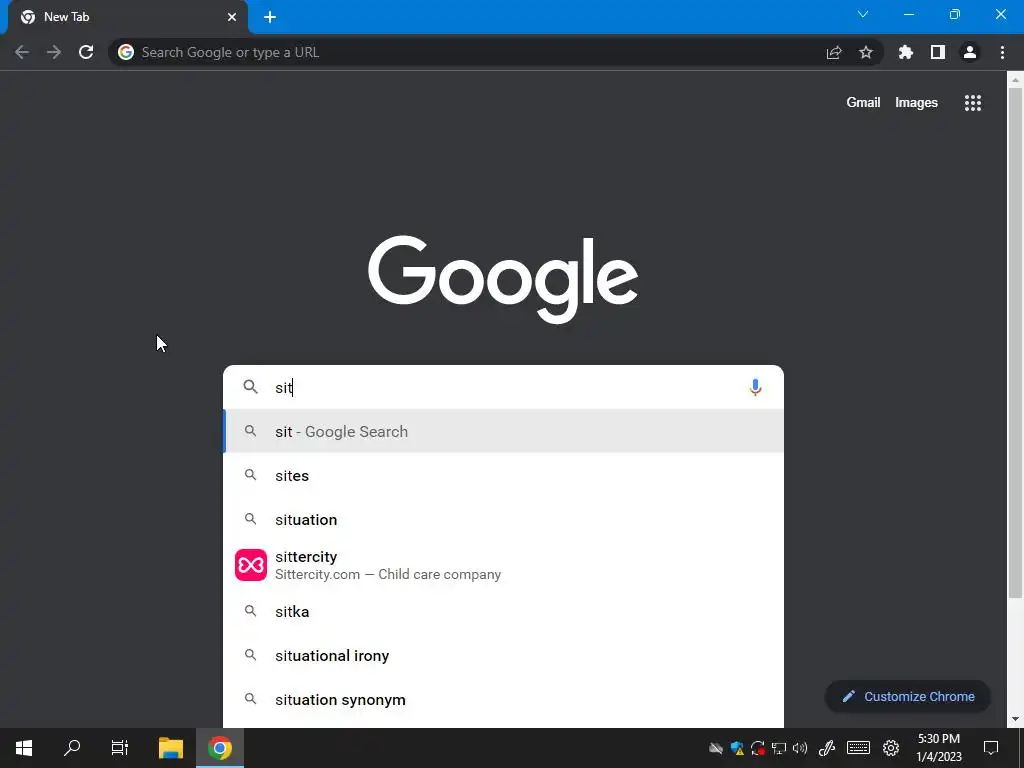Click the sittercity logo icon
The width and height of the screenshot is (1024, 768).
tap(251, 565)
